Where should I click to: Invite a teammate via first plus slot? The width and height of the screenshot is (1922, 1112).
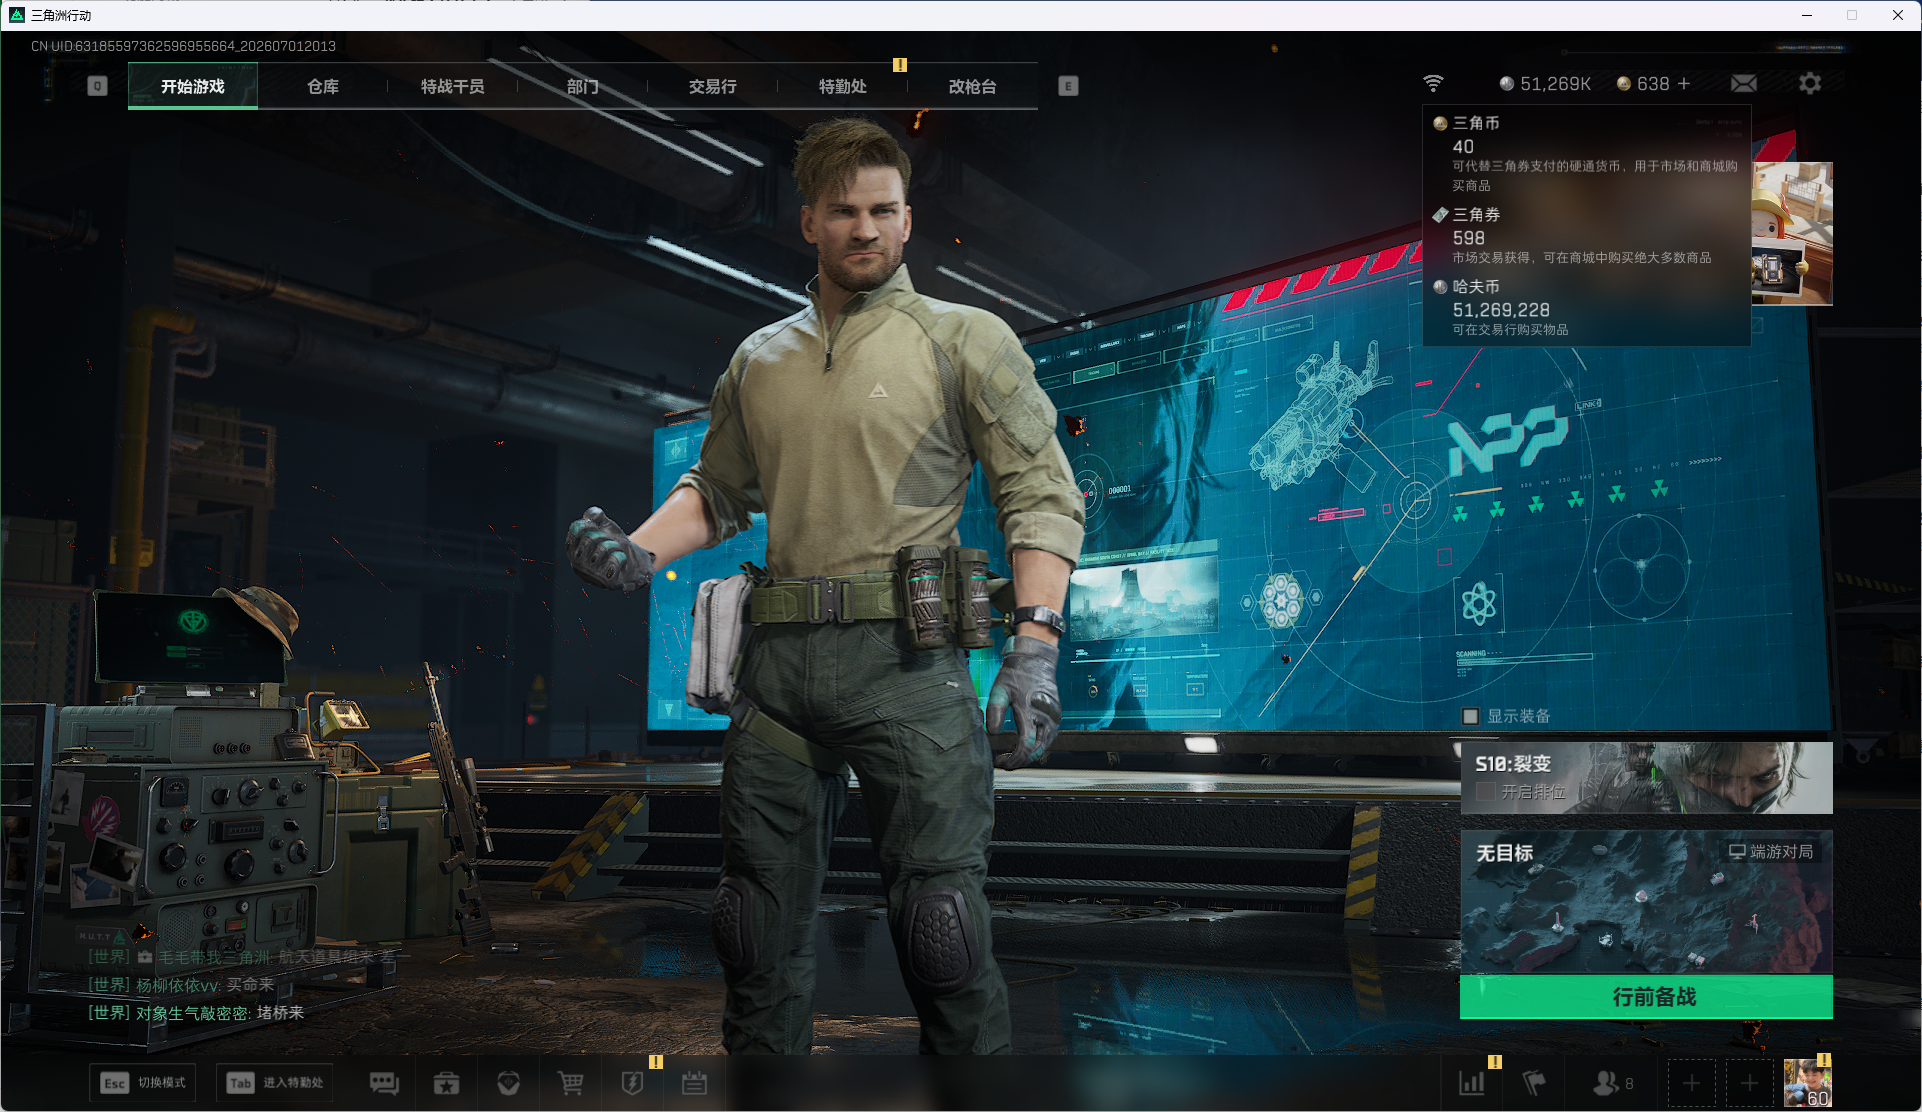1691,1083
